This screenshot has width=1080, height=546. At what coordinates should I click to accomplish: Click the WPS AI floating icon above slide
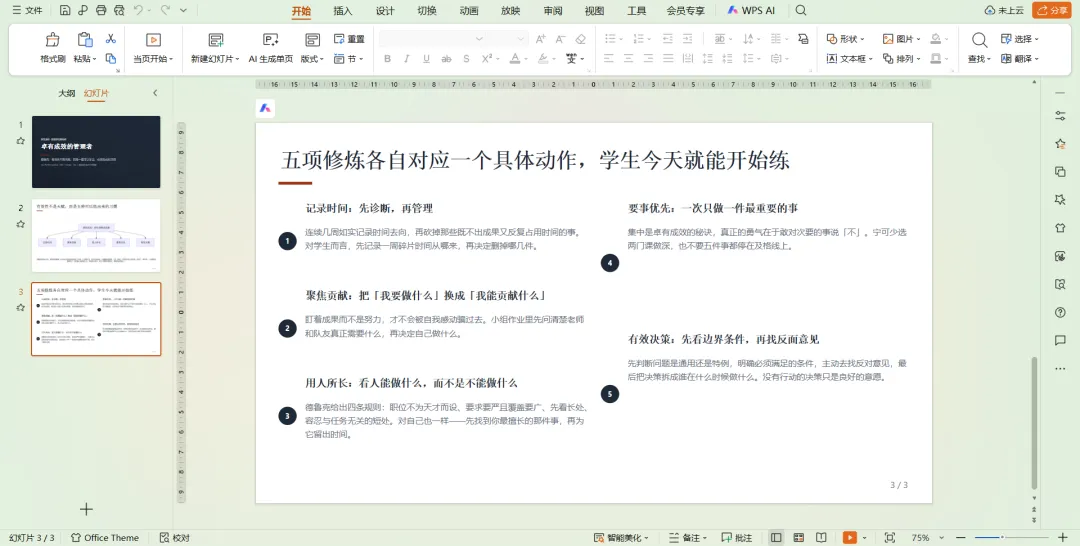(265, 108)
